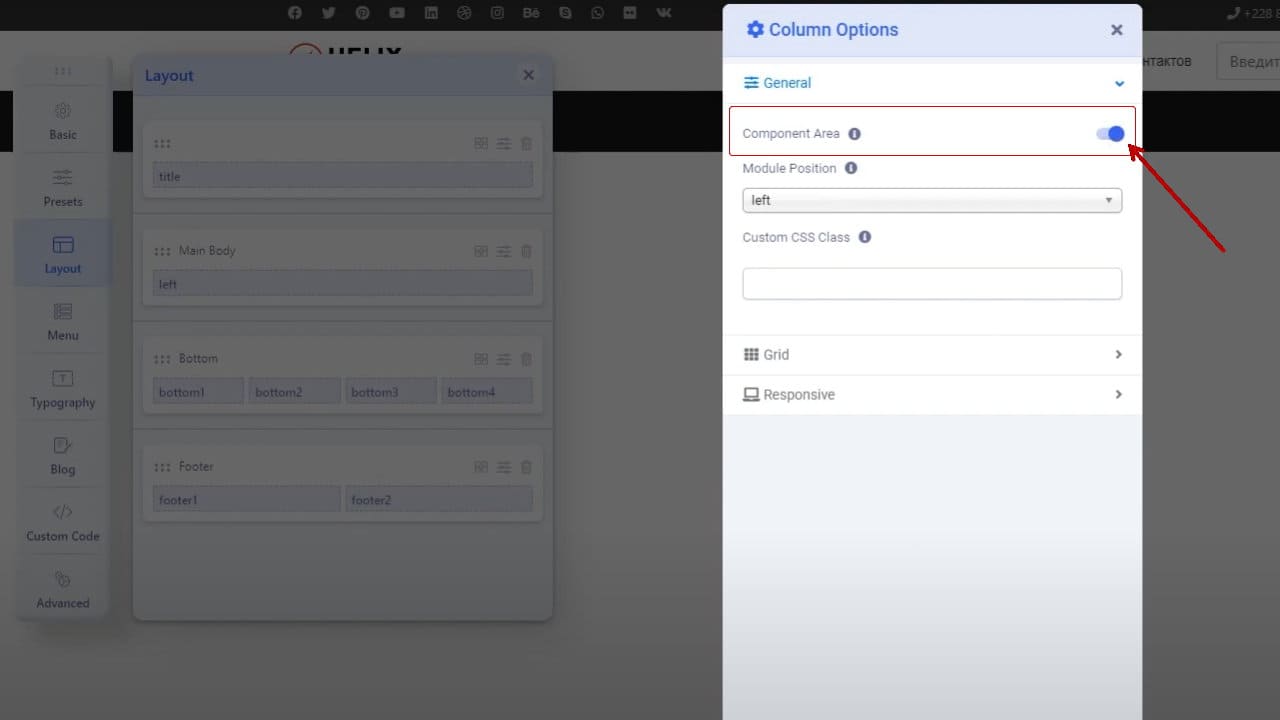Click the site search field on the page
This screenshot has height=720, width=1280.
[x=1248, y=61]
